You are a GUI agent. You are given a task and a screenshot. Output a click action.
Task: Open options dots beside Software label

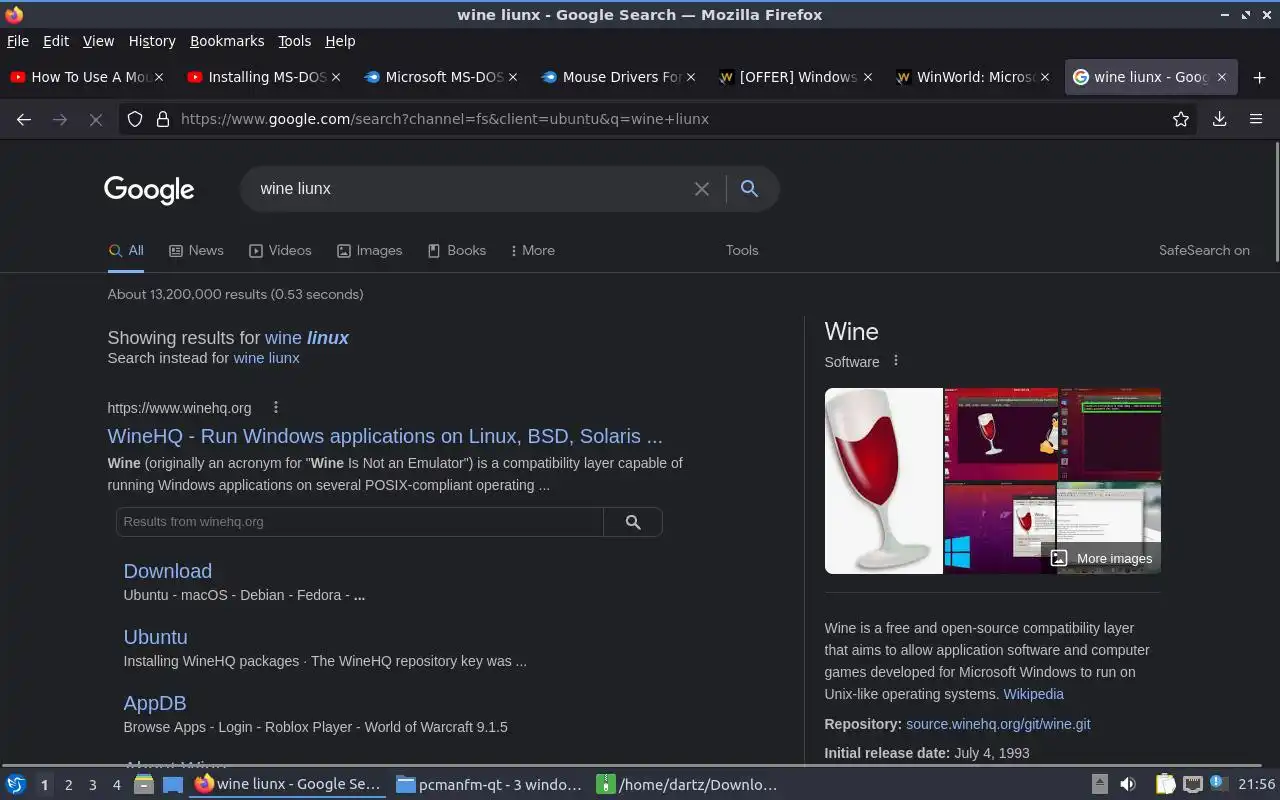click(x=896, y=361)
